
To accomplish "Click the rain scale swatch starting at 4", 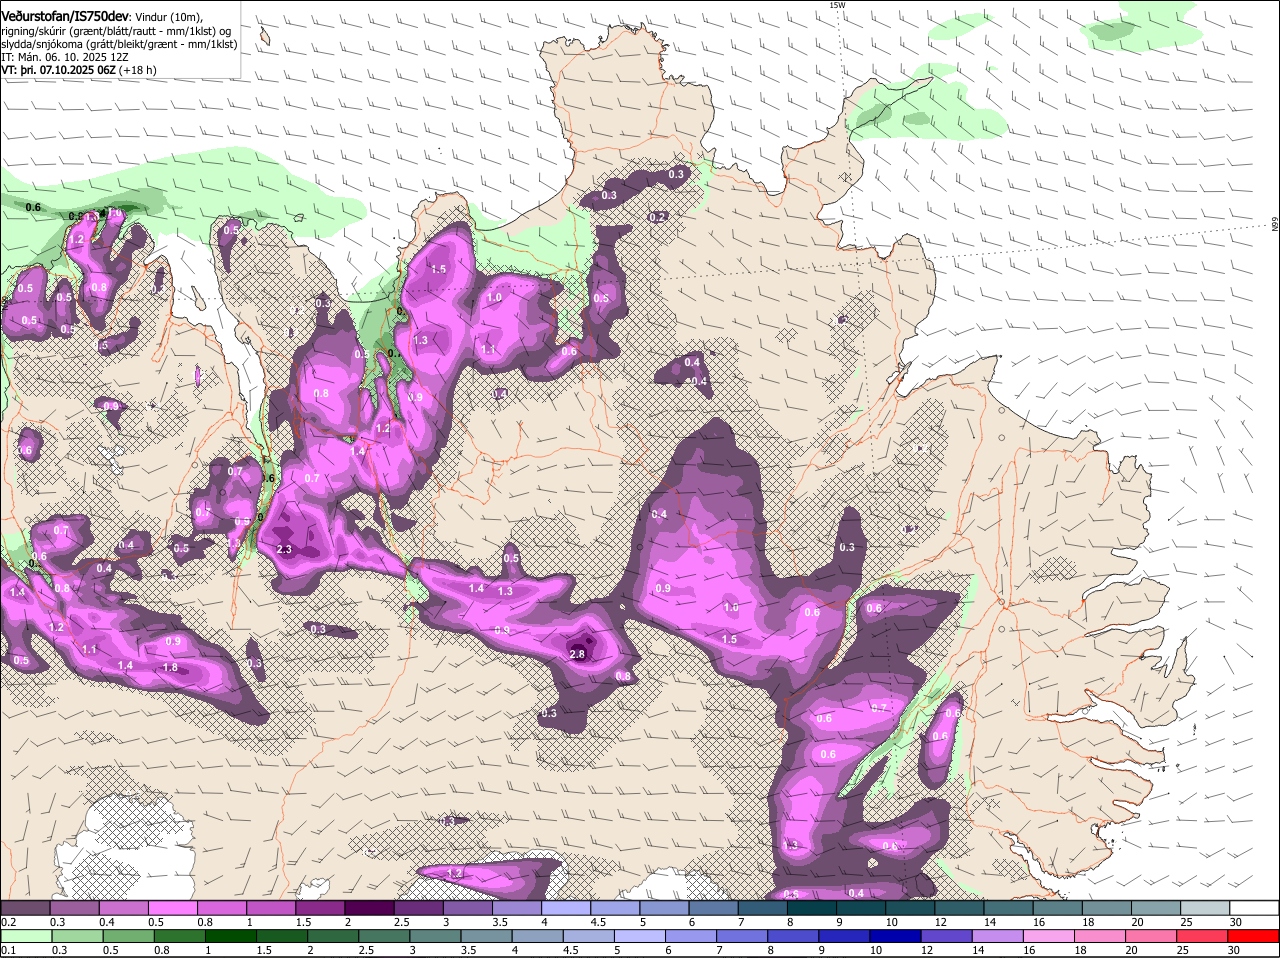I will pos(538,937).
